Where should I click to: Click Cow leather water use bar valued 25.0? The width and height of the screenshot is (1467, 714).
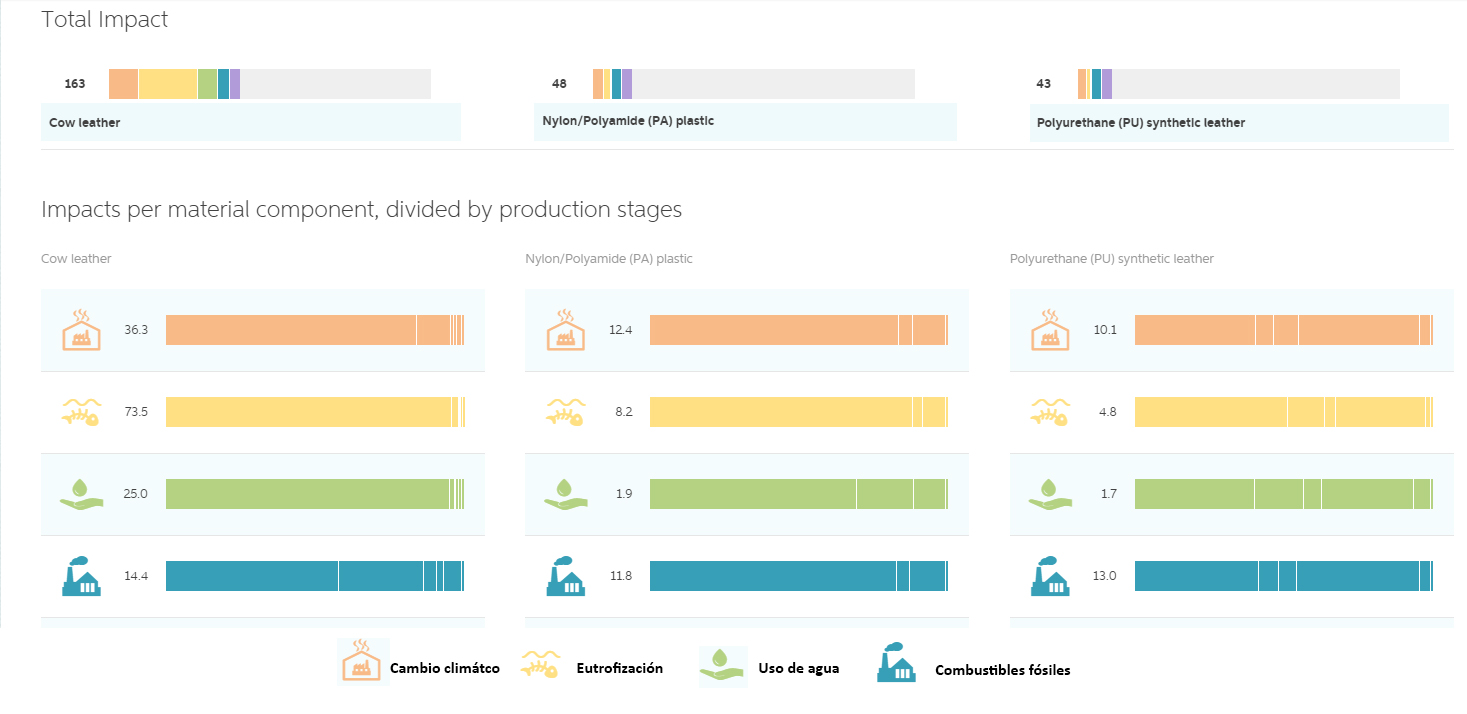(308, 494)
